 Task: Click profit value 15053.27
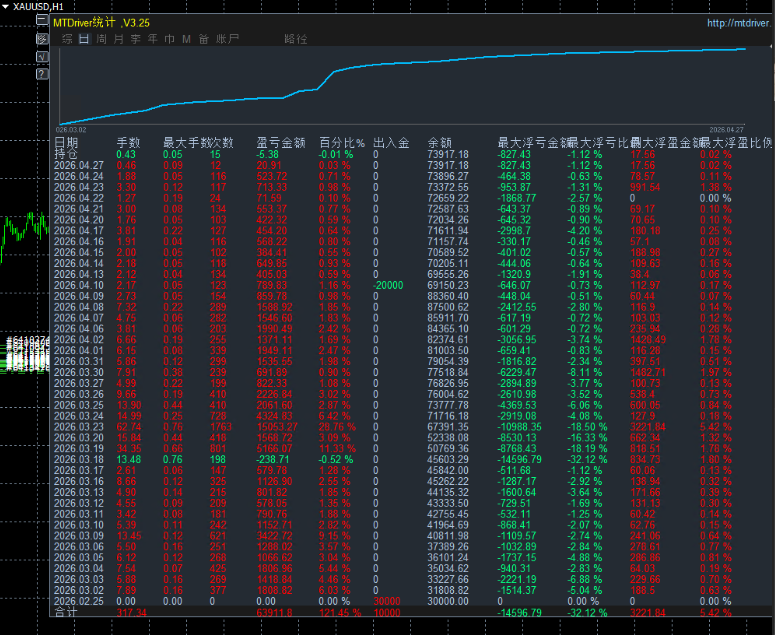(x=277, y=426)
